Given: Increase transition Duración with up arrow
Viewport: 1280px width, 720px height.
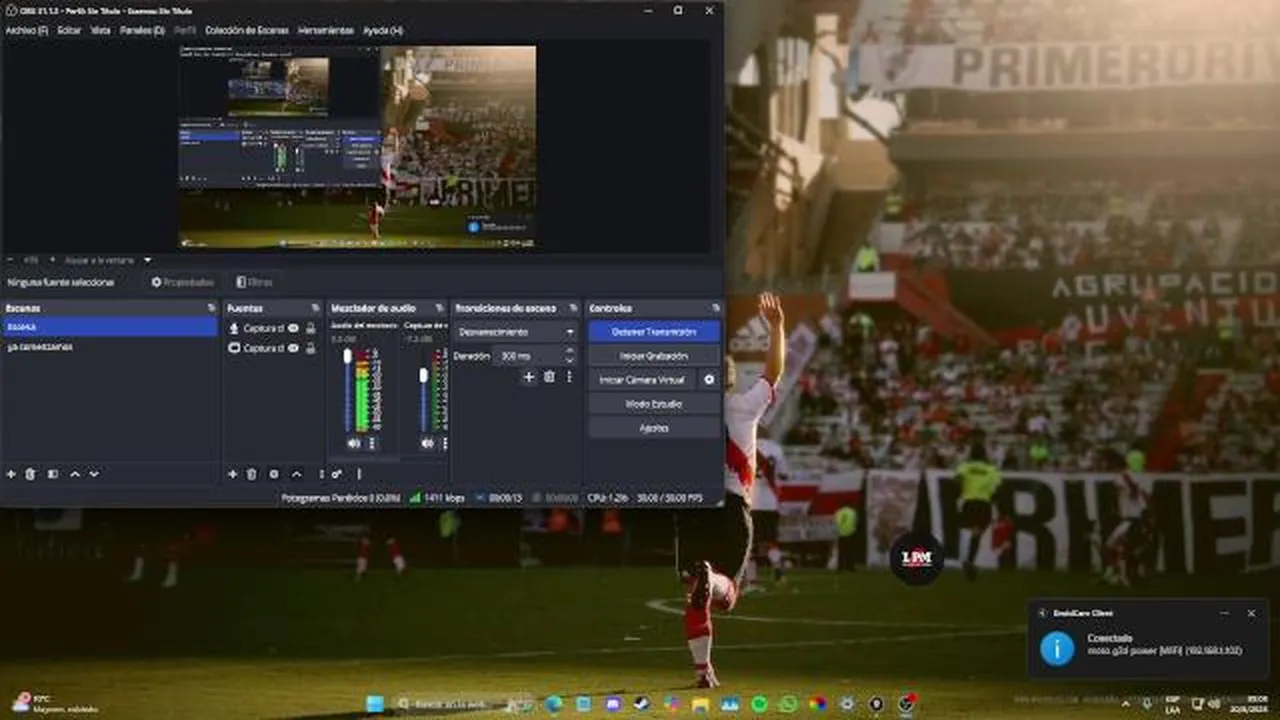Looking at the screenshot, I should click(x=570, y=351).
